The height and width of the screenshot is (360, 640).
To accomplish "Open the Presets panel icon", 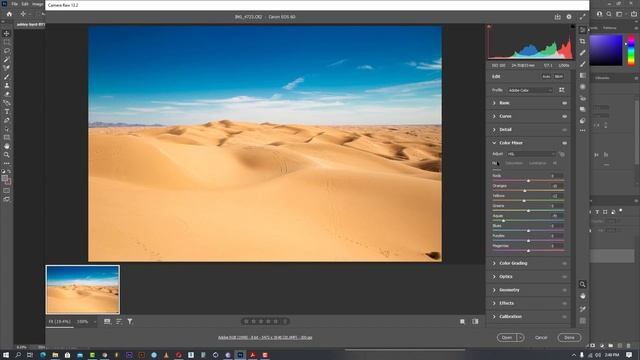I will 582,121.
